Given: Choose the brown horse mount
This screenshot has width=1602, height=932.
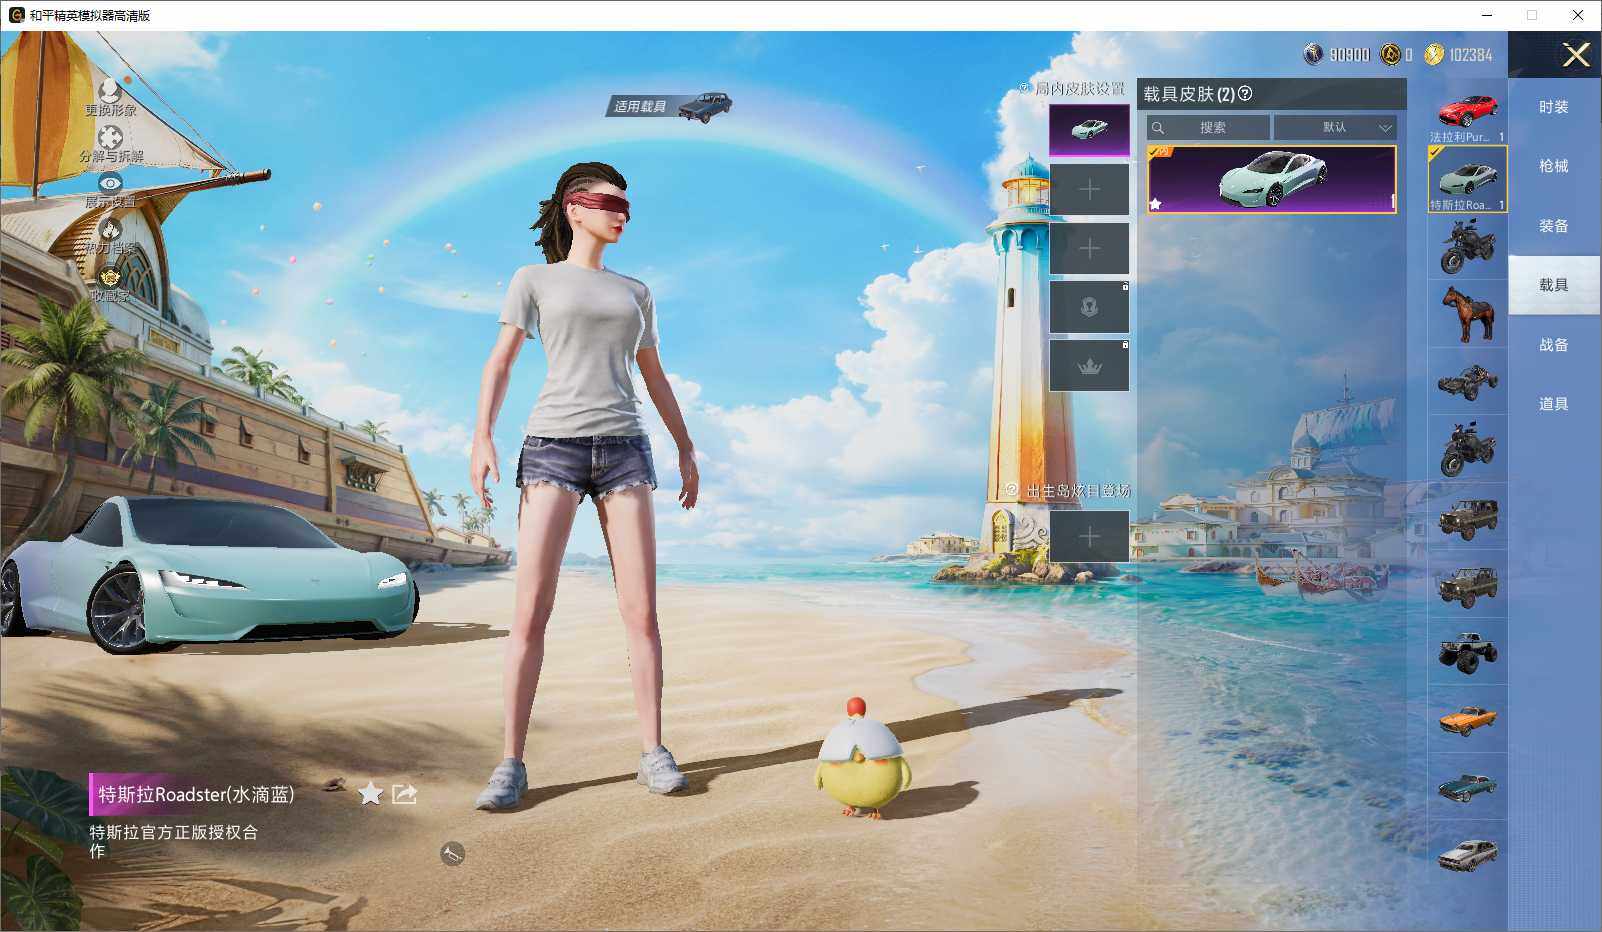Looking at the screenshot, I should [1467, 313].
